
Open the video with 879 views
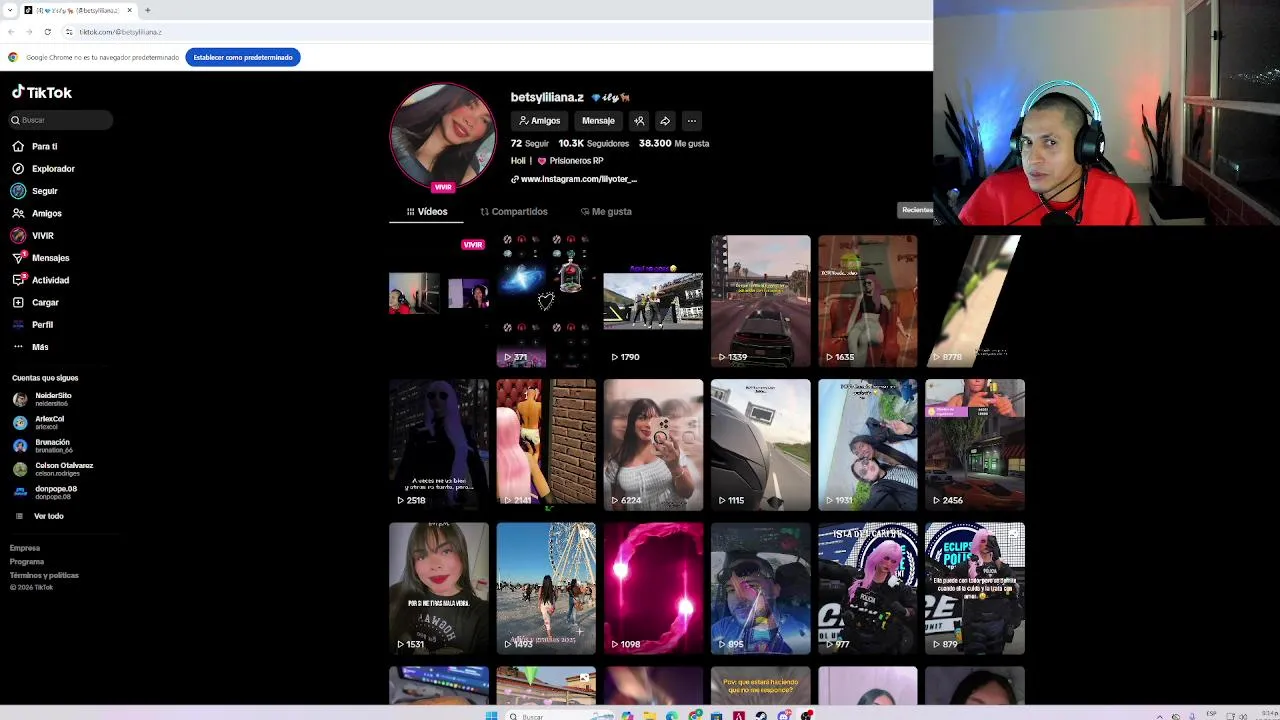[x=975, y=588]
